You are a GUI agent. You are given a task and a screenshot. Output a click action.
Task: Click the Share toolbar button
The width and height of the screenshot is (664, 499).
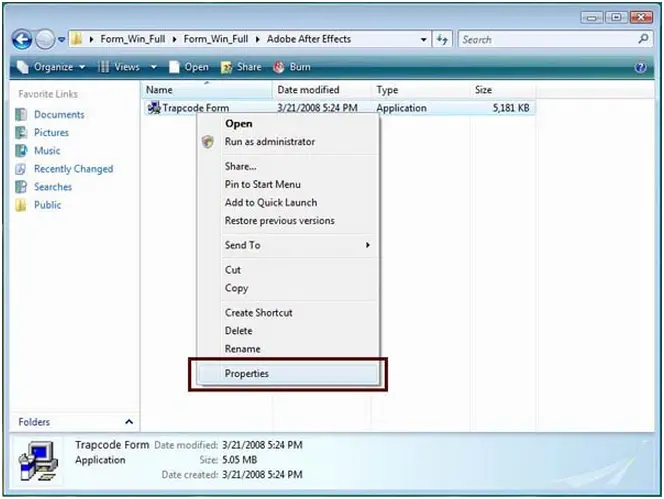241,67
